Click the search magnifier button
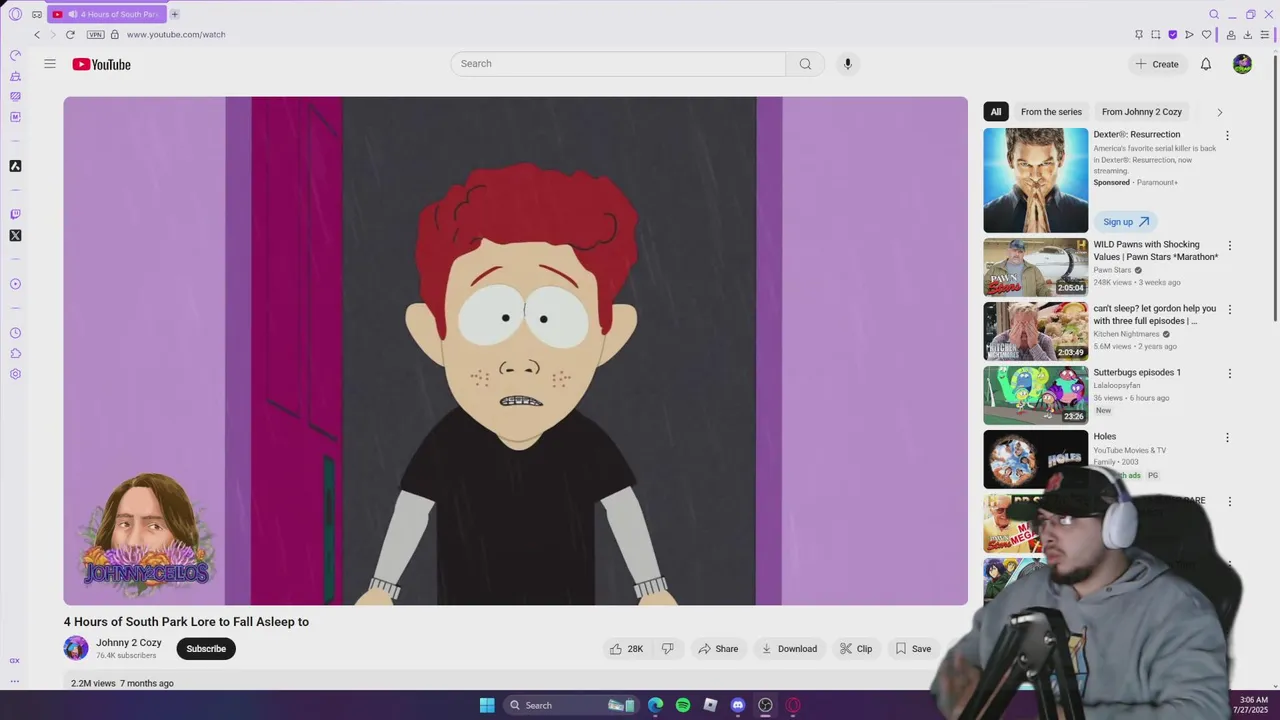 [x=805, y=64]
